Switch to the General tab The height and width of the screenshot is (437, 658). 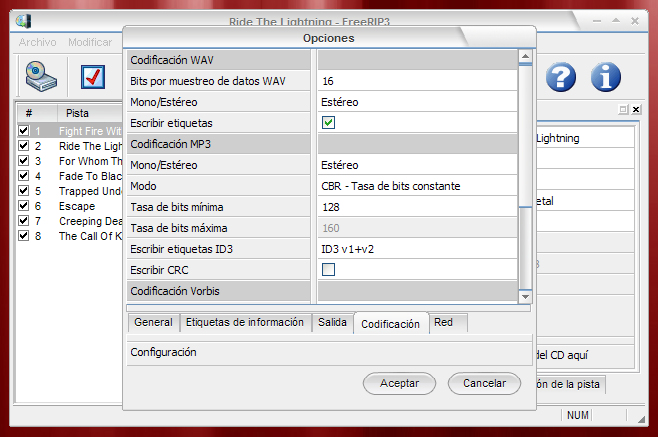coord(153,322)
